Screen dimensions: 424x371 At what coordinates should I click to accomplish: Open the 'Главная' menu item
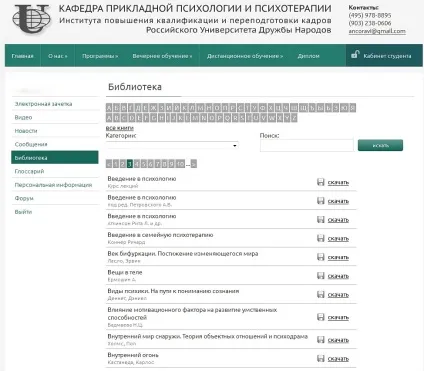[x=23, y=56]
